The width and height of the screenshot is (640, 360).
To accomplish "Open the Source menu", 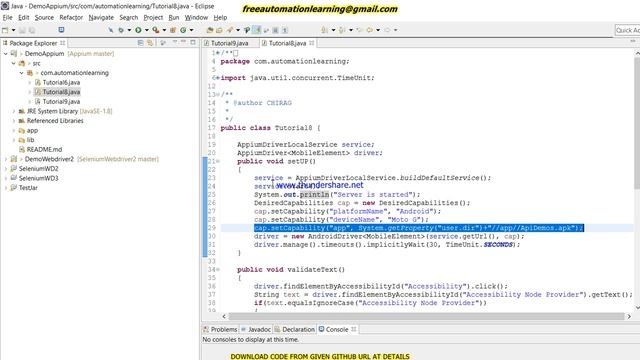I will point(44,18).
